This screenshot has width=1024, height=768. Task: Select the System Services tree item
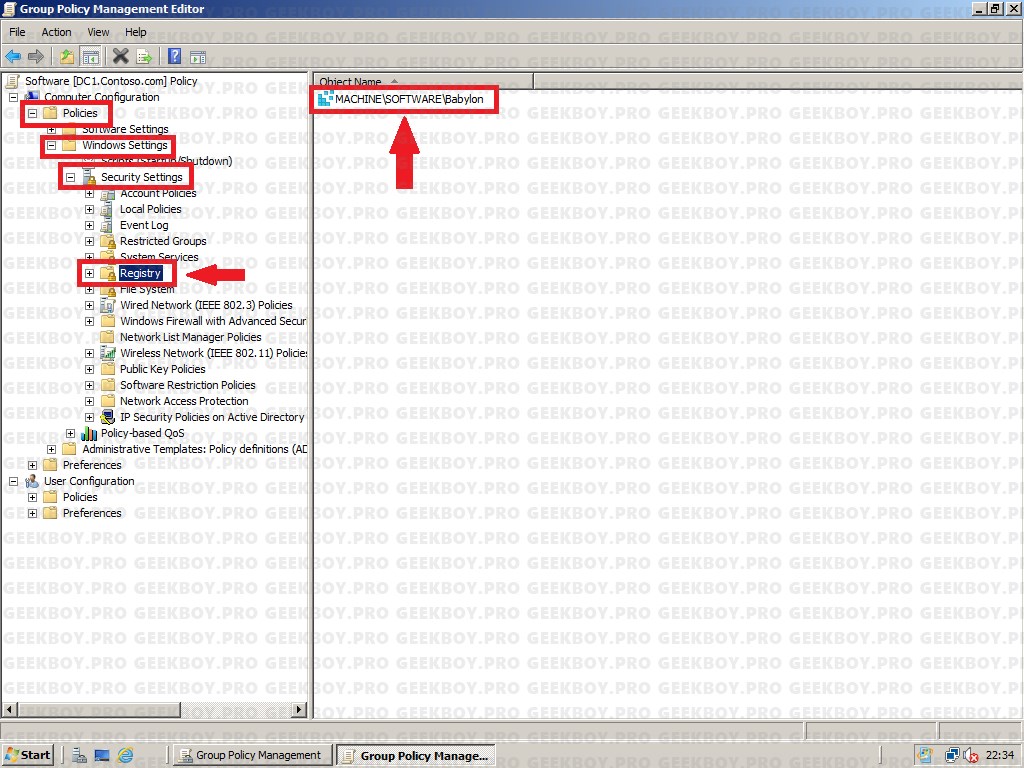pyautogui.click(x=159, y=257)
